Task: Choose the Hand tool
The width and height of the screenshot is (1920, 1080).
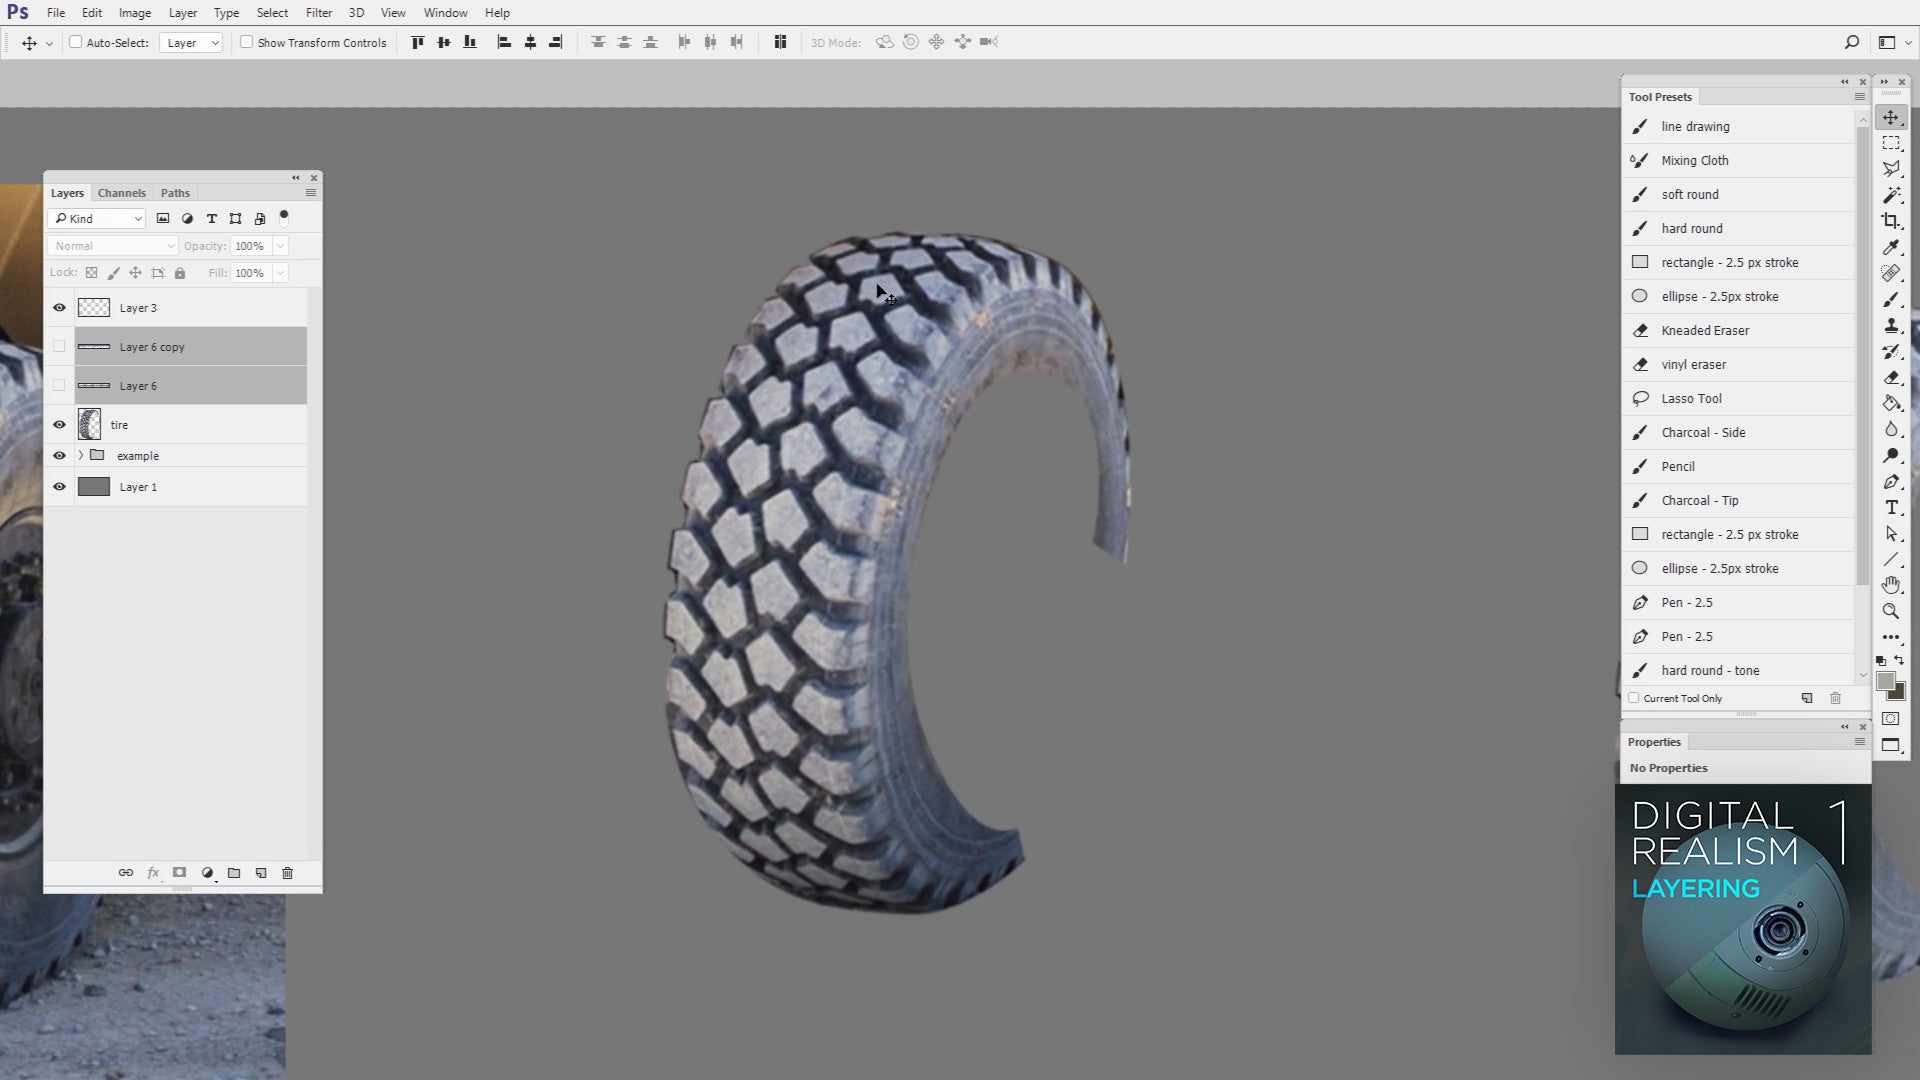Action: coord(1890,585)
